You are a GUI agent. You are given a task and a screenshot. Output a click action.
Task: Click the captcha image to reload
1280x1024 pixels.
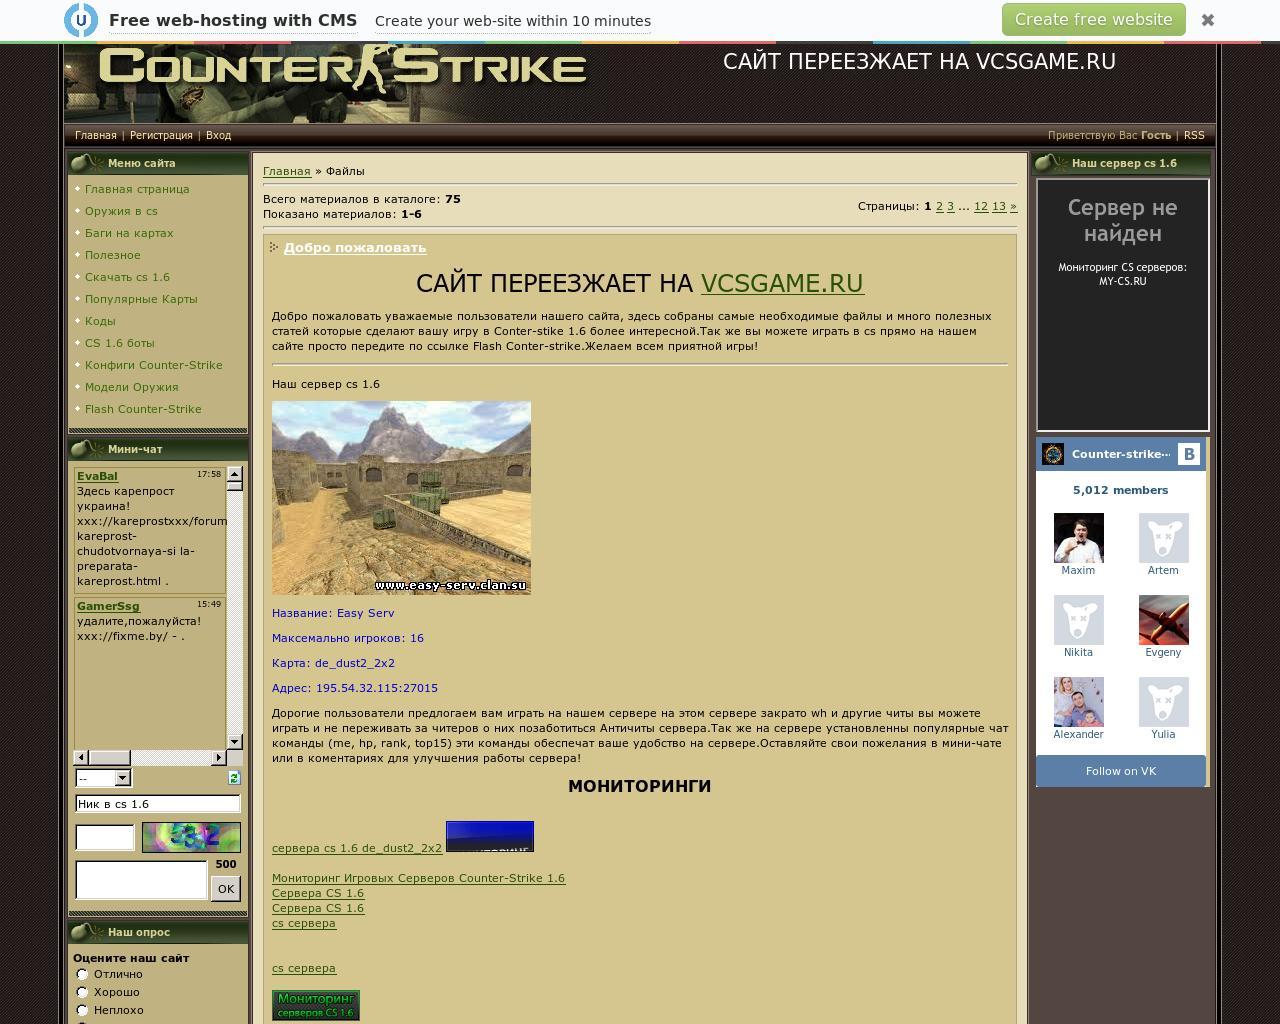[x=191, y=837]
